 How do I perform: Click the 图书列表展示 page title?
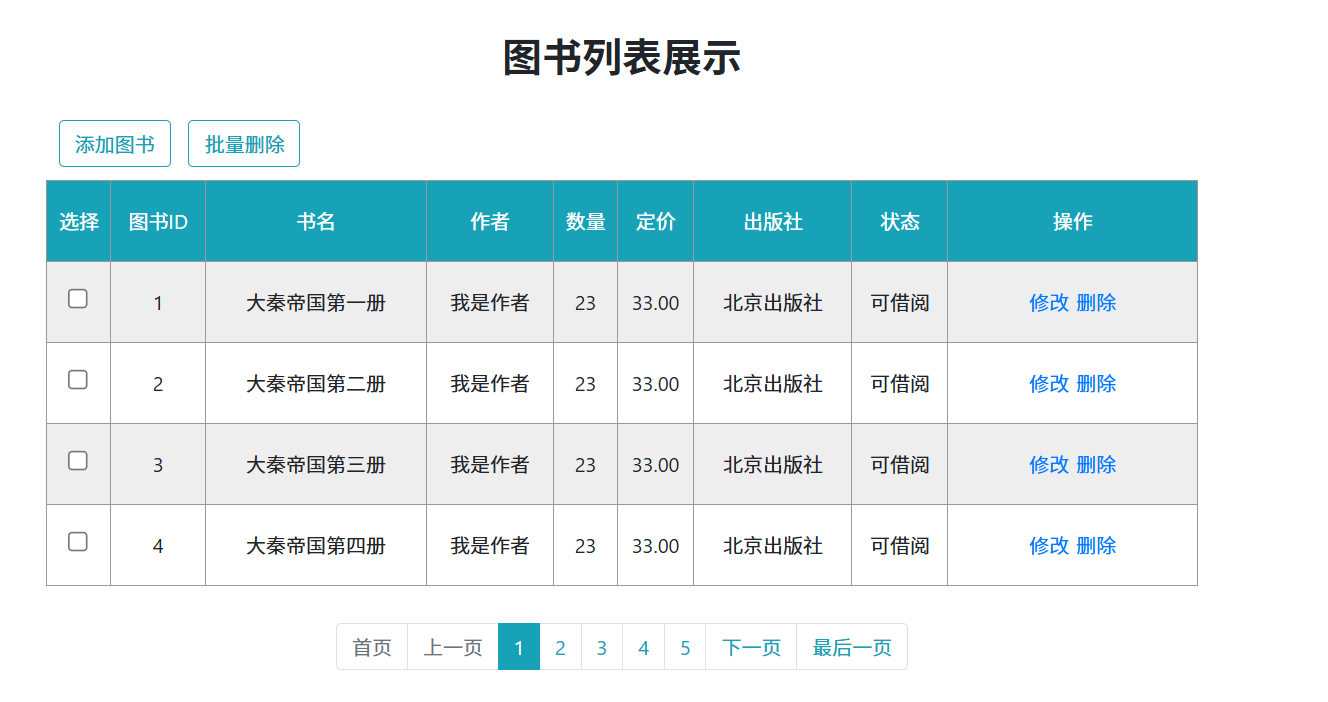coord(622,58)
